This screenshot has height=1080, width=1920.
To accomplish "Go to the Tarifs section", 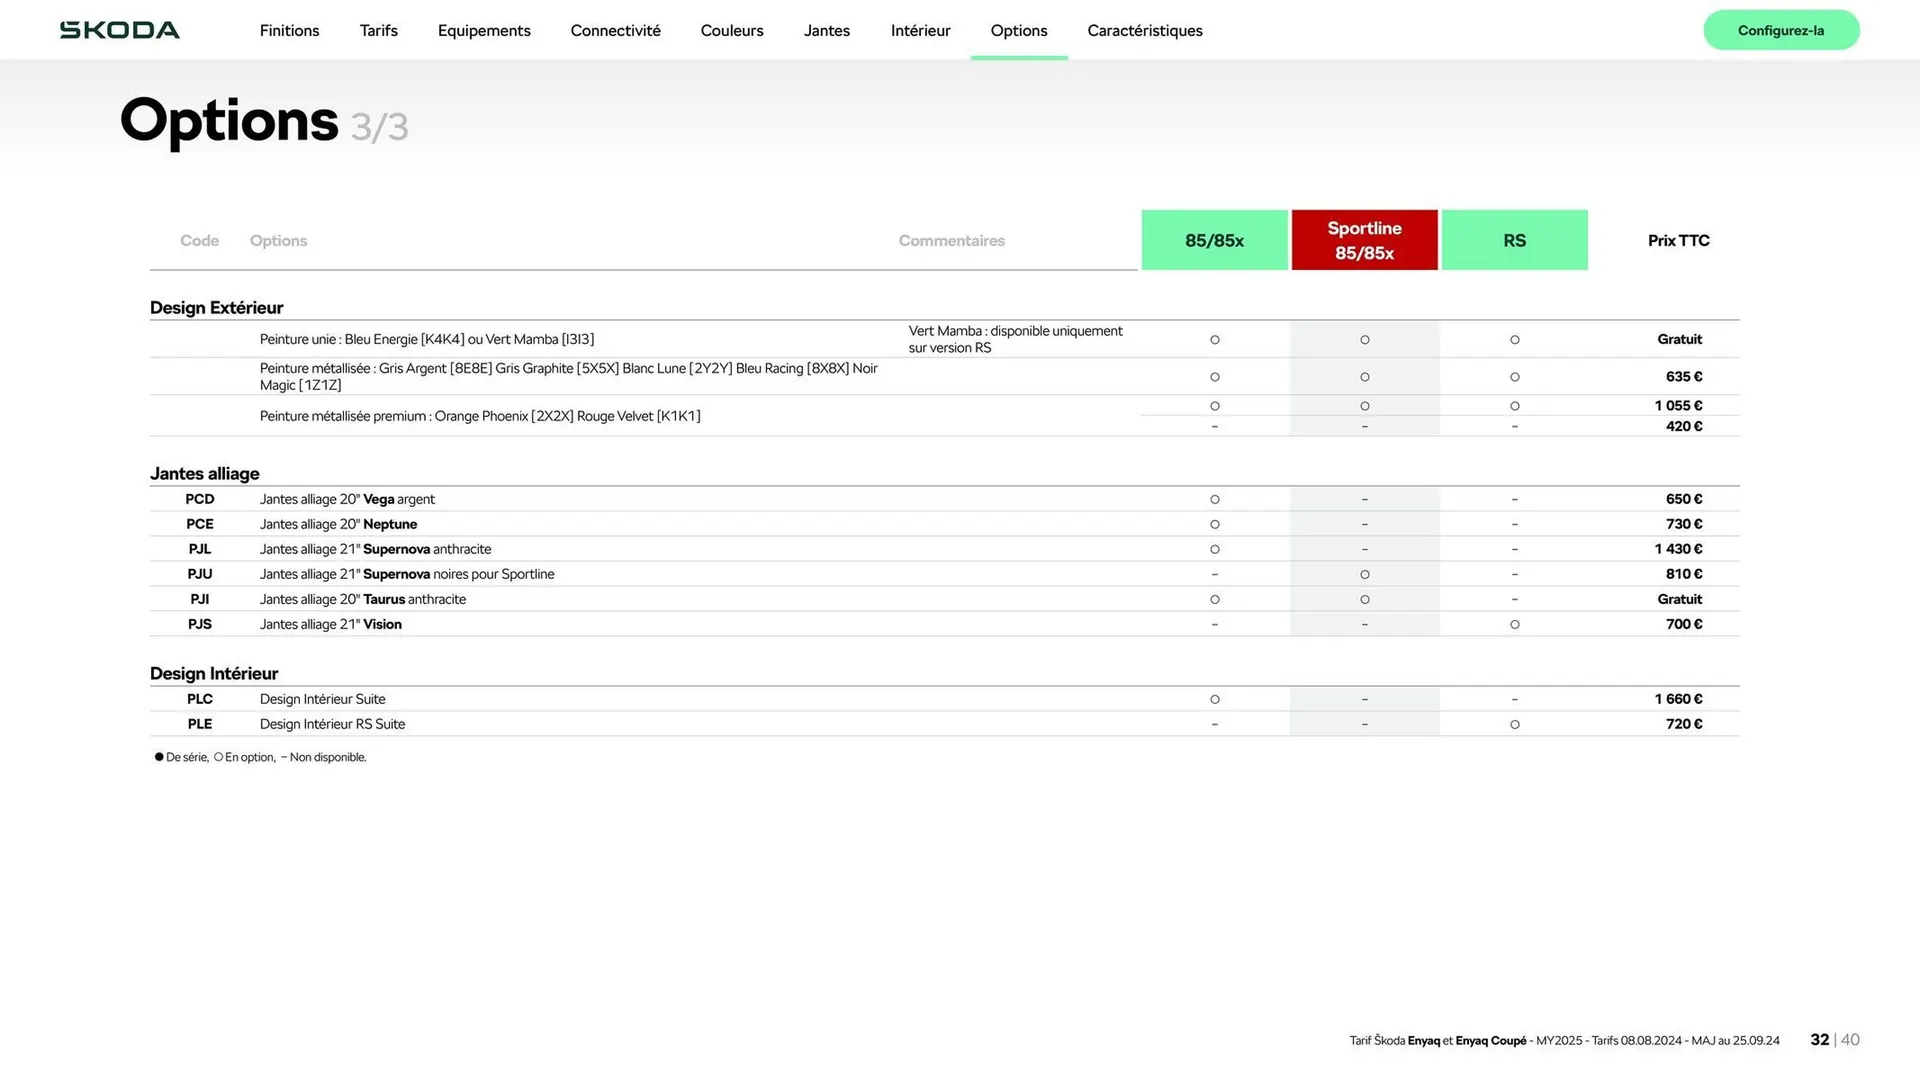I will [378, 30].
